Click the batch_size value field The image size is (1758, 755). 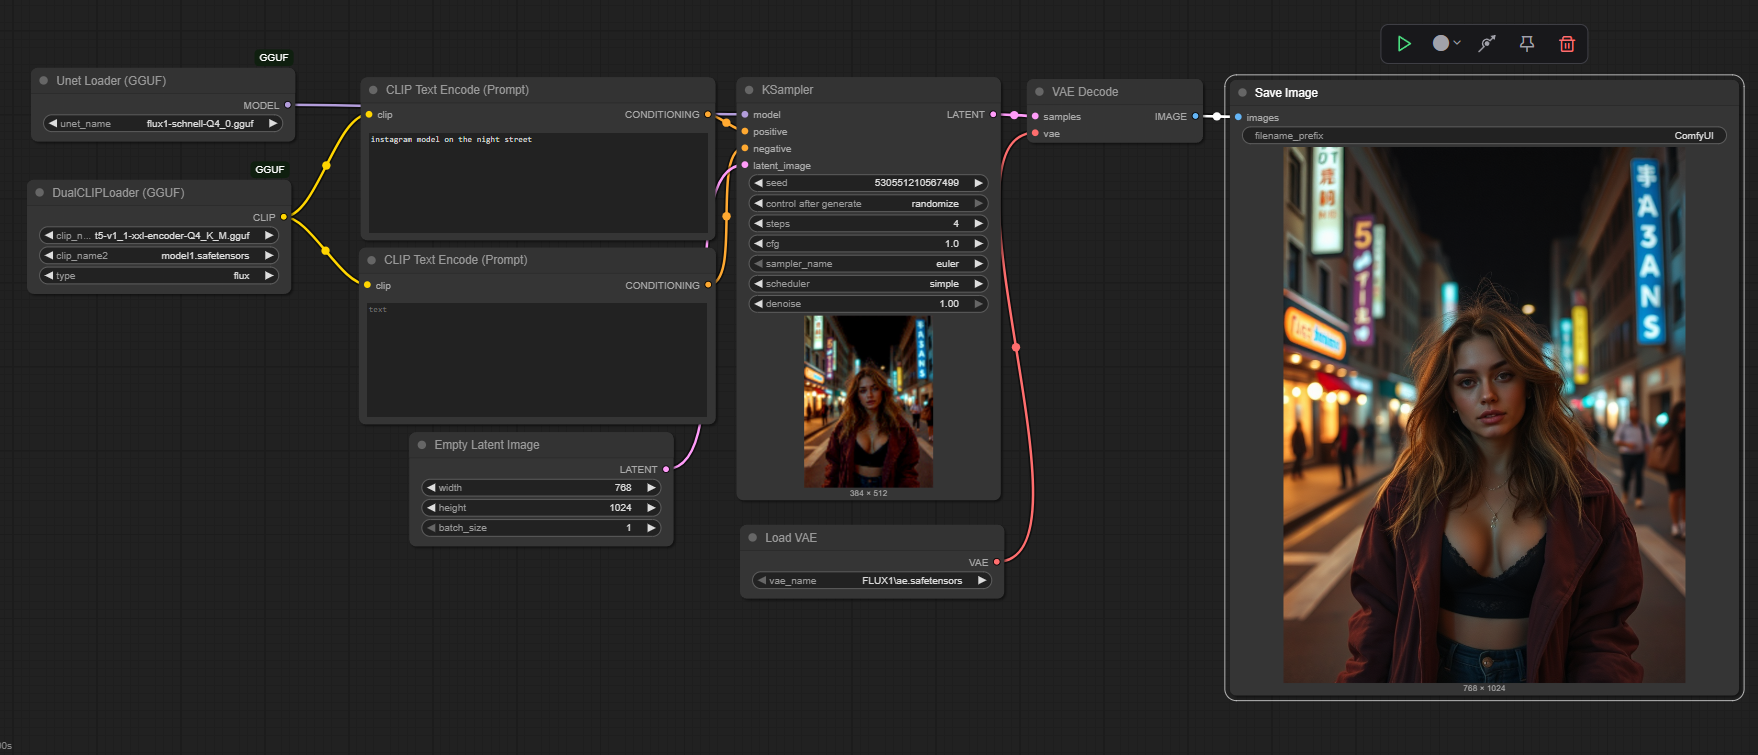pos(541,528)
